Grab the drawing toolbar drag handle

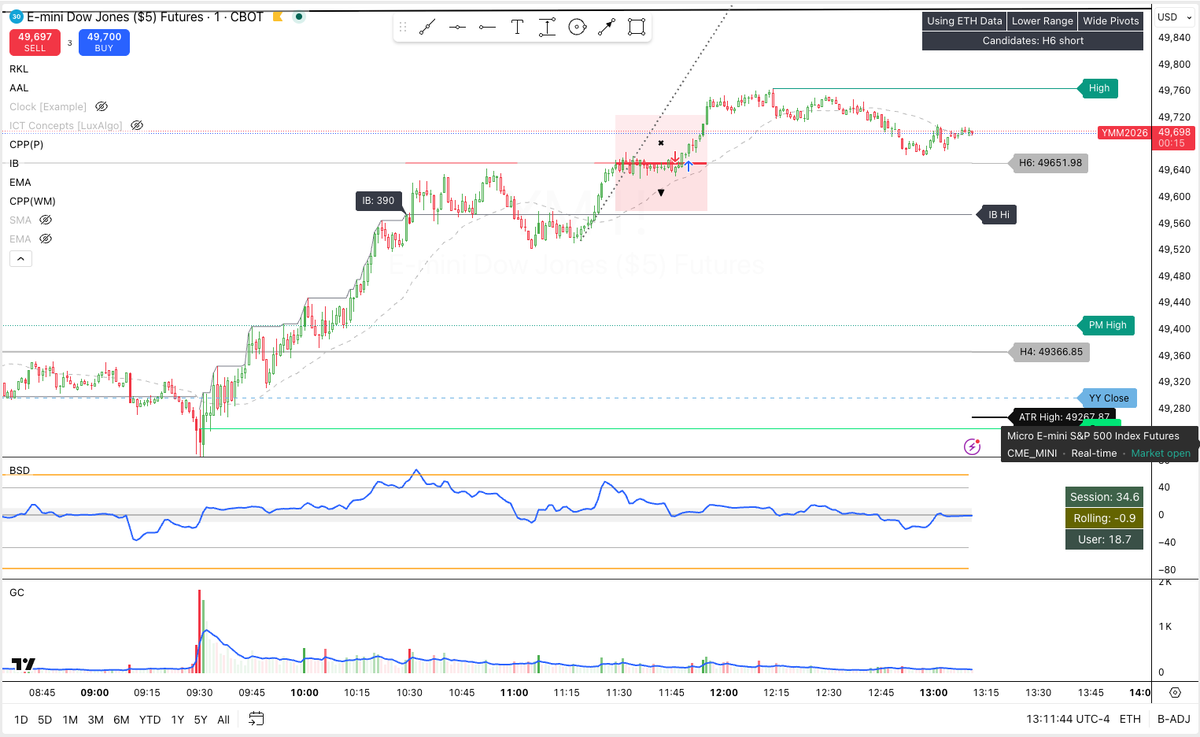pos(403,28)
